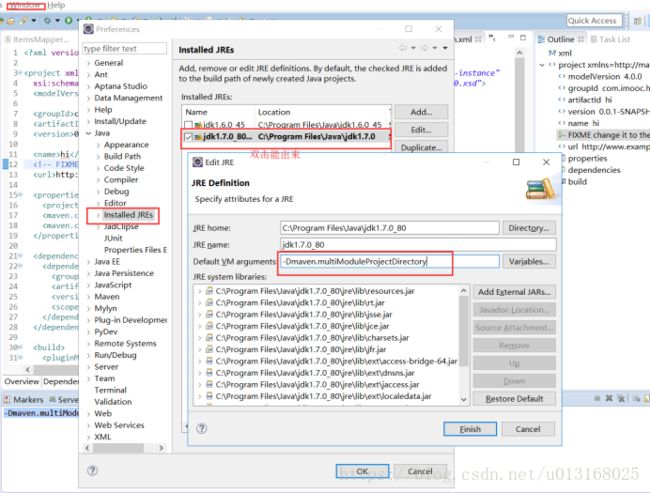Click Finish in Edit JRE dialog
The image size is (650, 493).
(x=470, y=429)
